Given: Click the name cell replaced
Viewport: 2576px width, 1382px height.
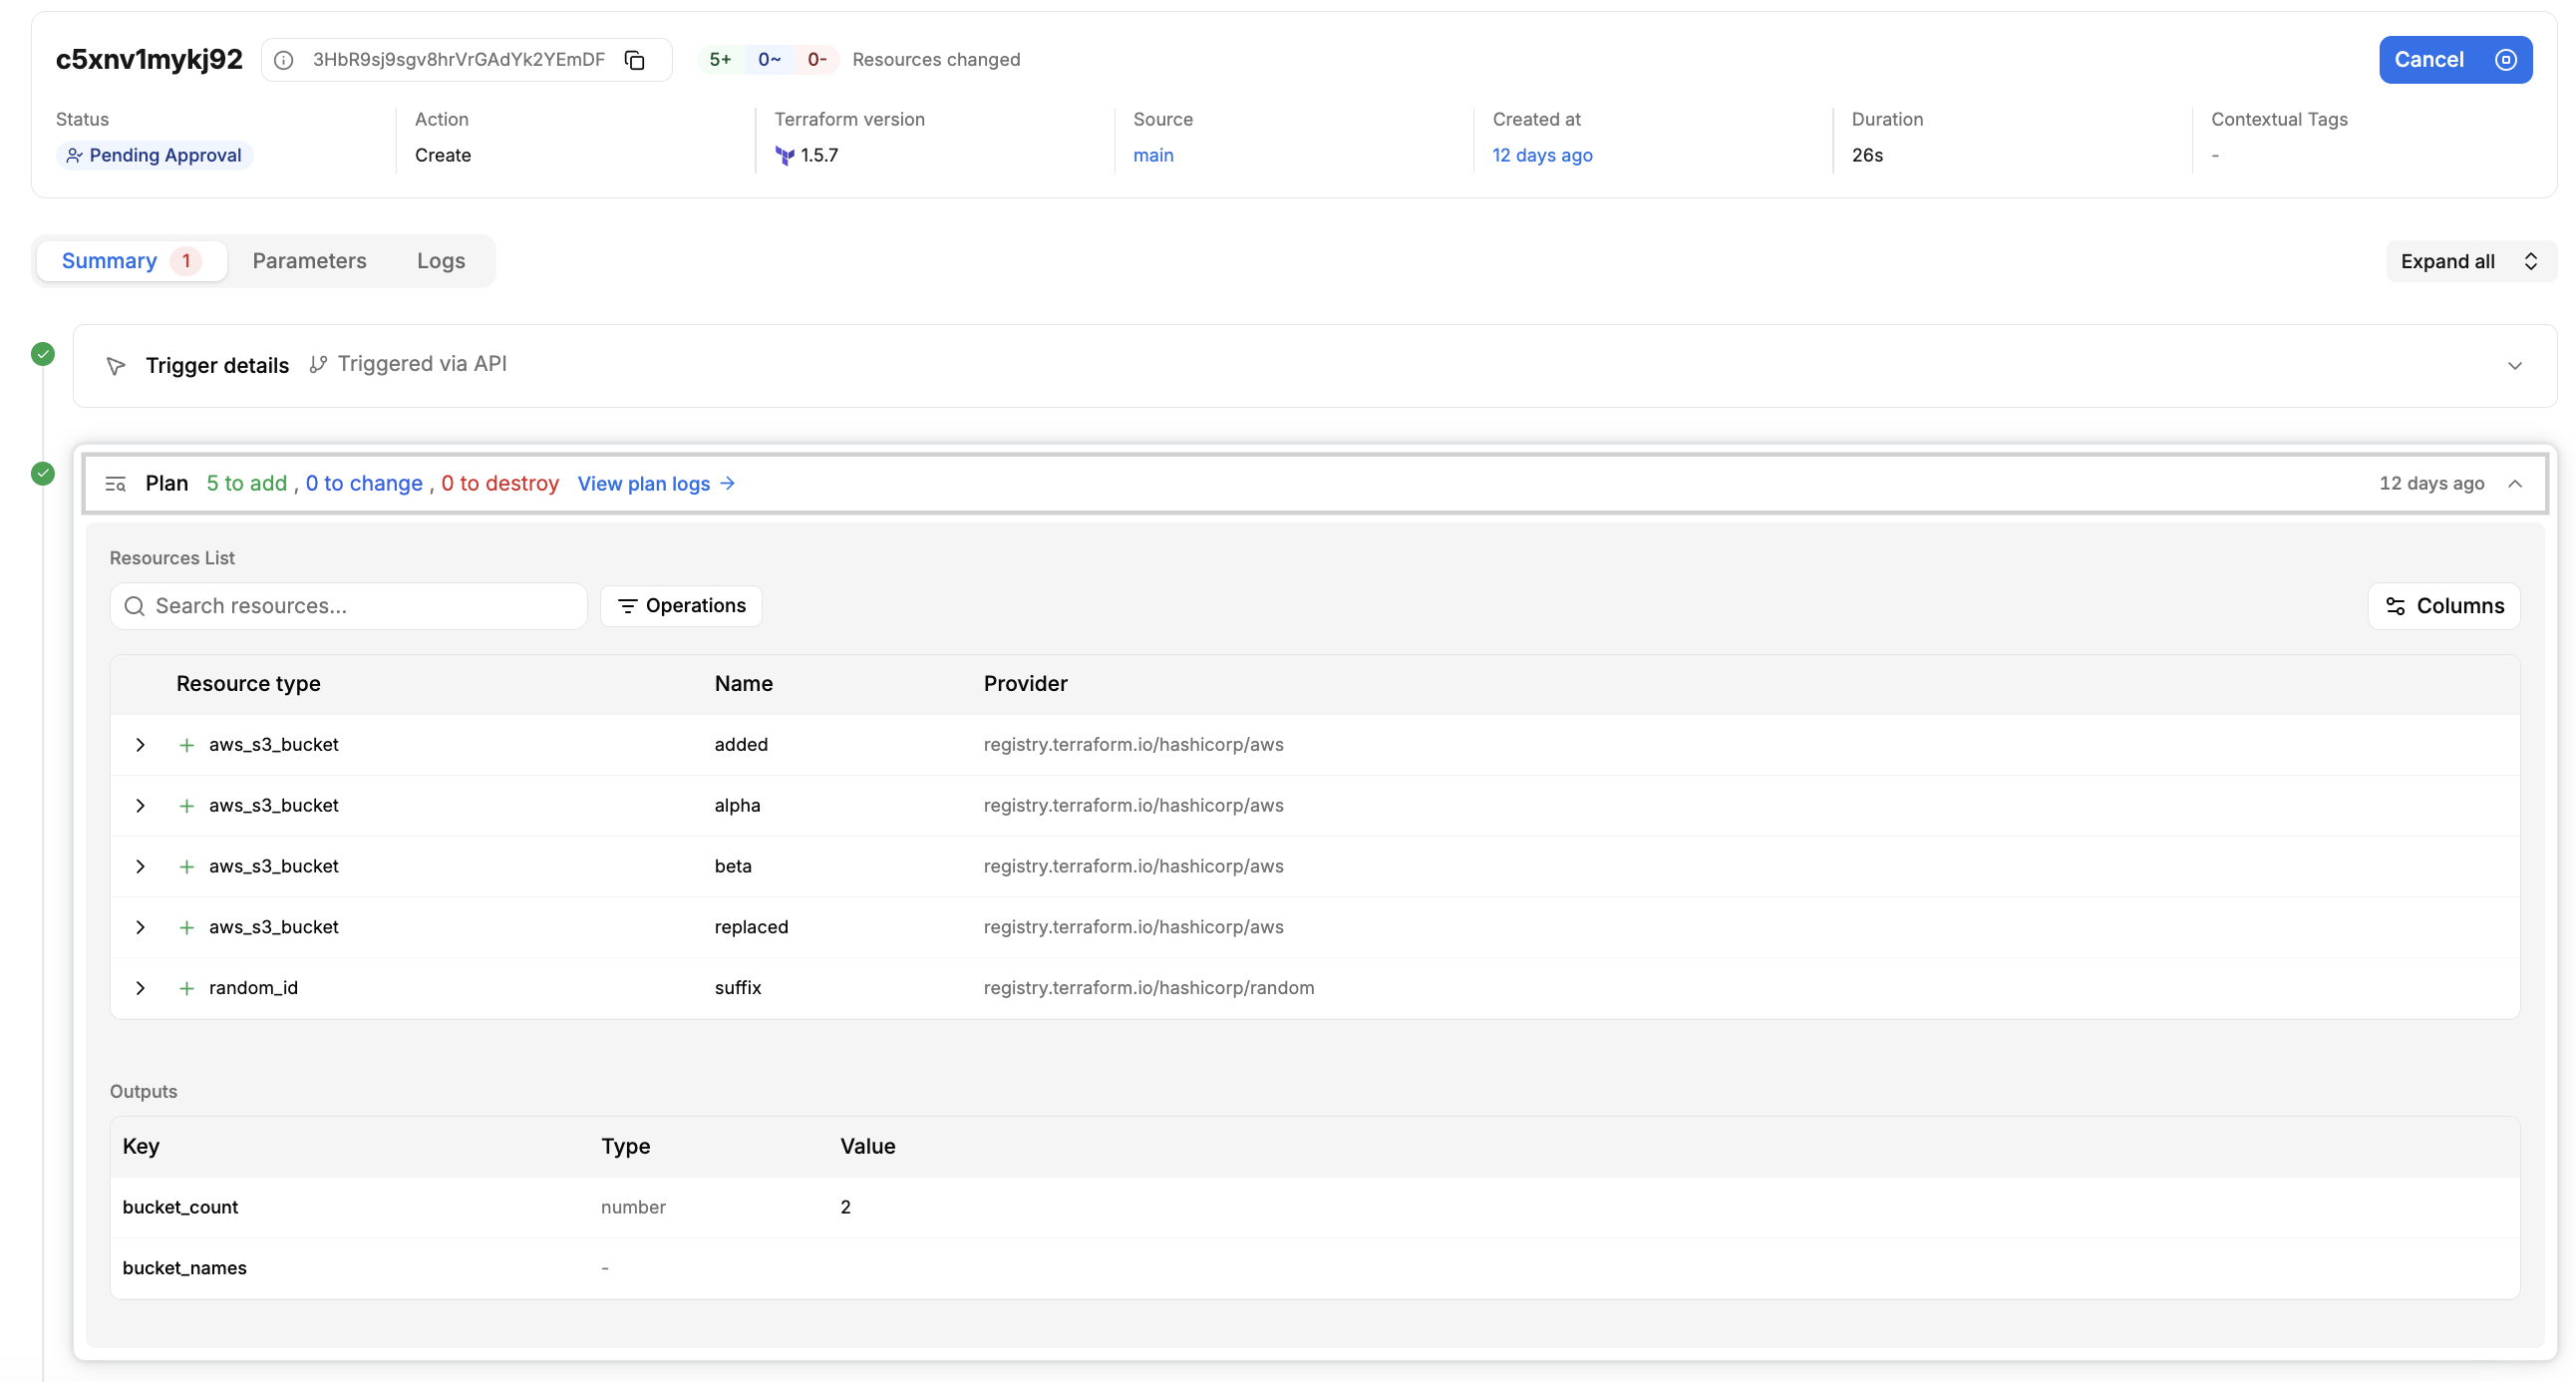Looking at the screenshot, I should pyautogui.click(x=751, y=928).
